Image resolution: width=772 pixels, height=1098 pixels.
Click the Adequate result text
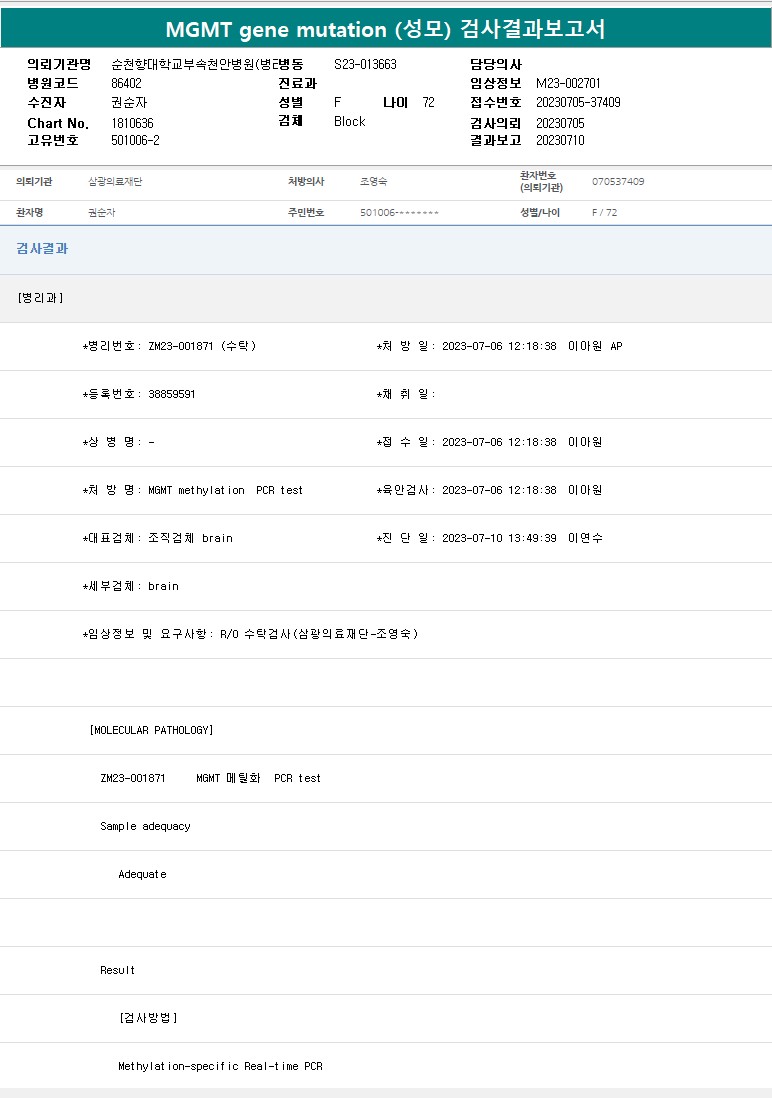142,874
